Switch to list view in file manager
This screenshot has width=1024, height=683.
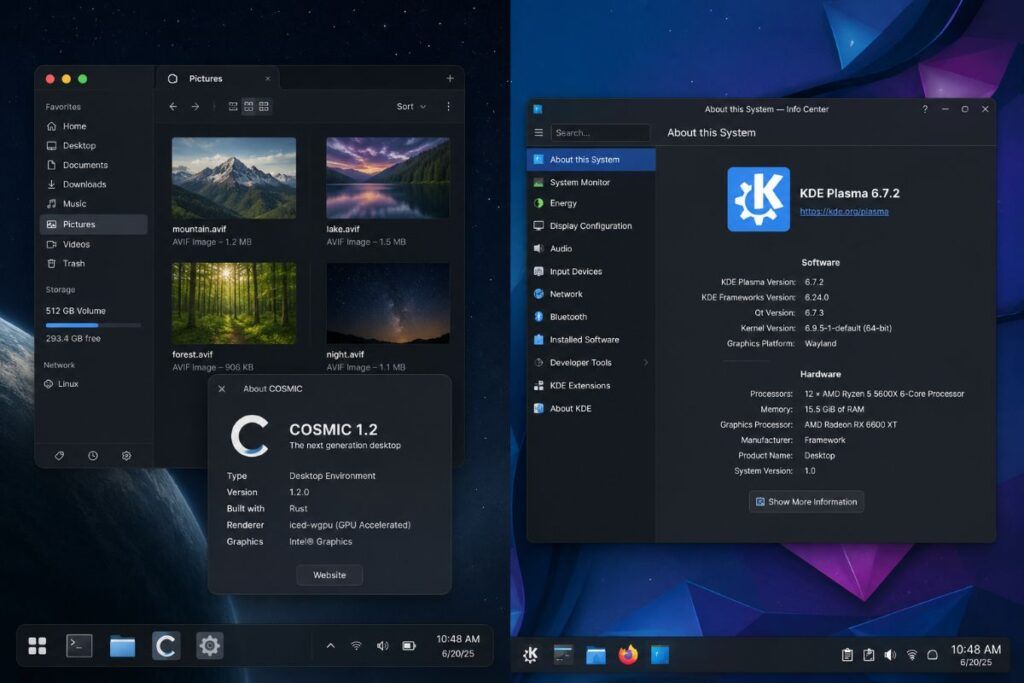[233, 106]
